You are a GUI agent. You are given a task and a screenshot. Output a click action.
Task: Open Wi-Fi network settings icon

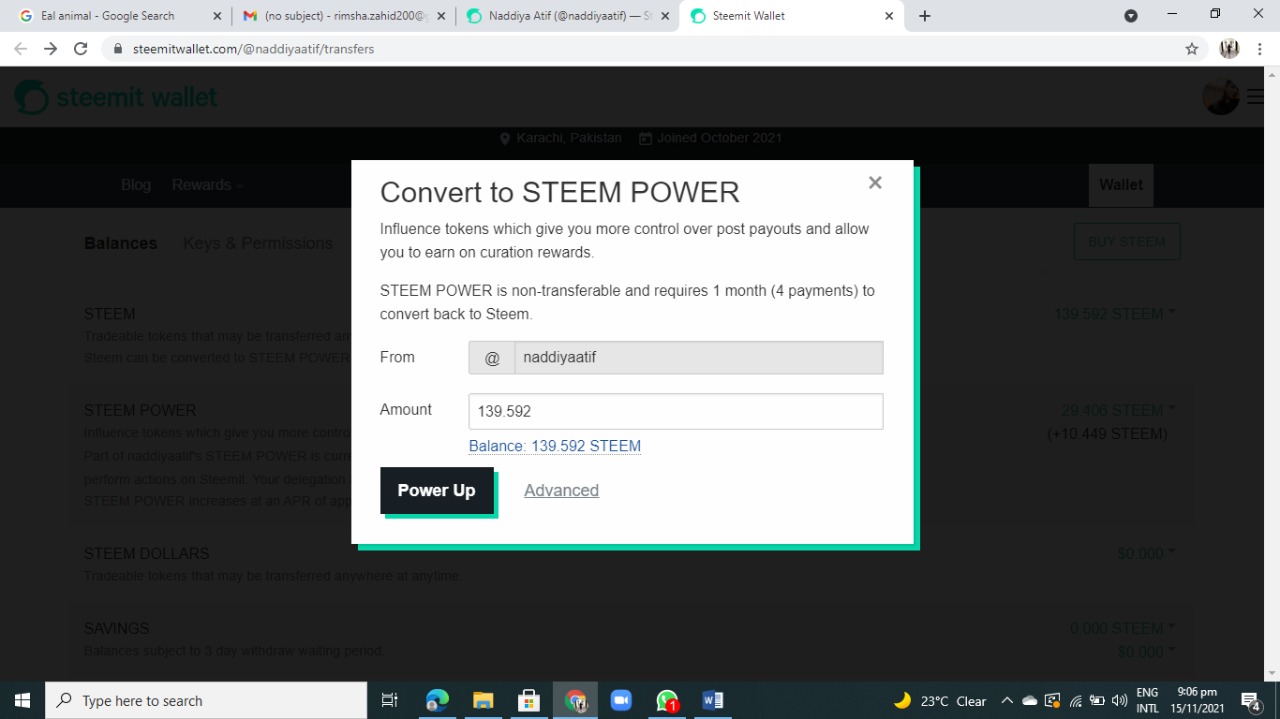tap(1075, 700)
